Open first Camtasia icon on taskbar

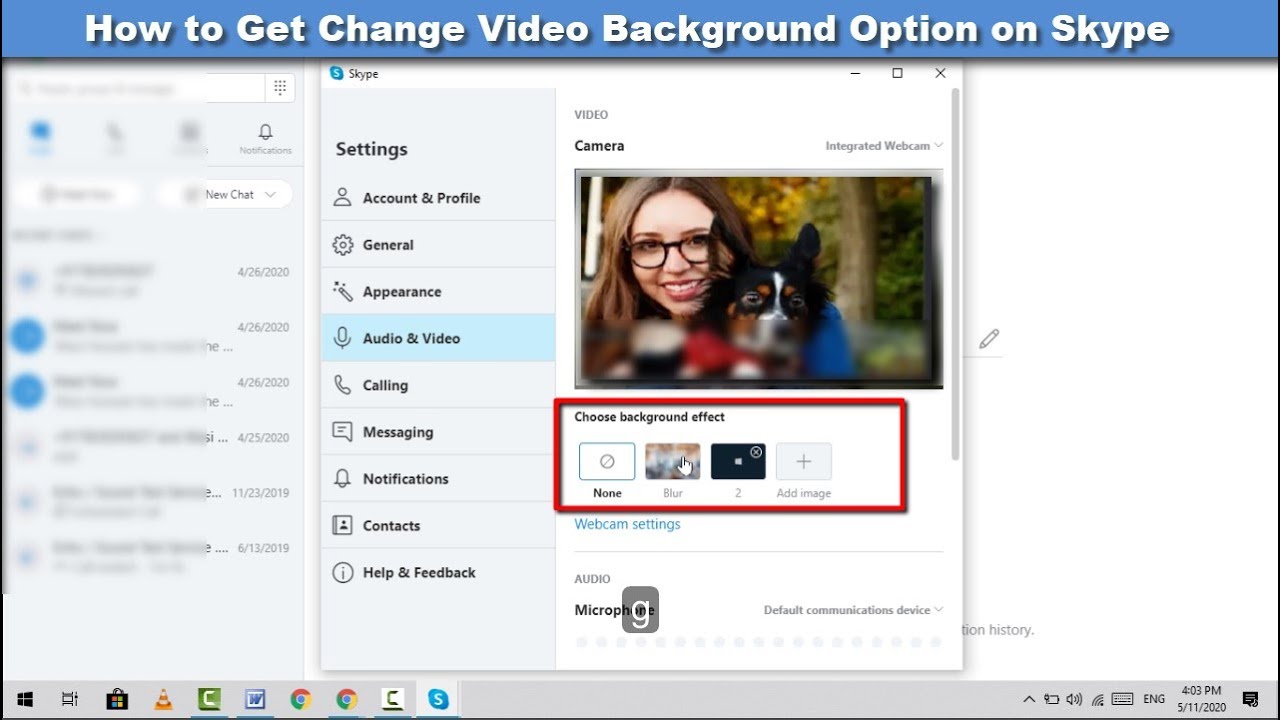pos(209,700)
